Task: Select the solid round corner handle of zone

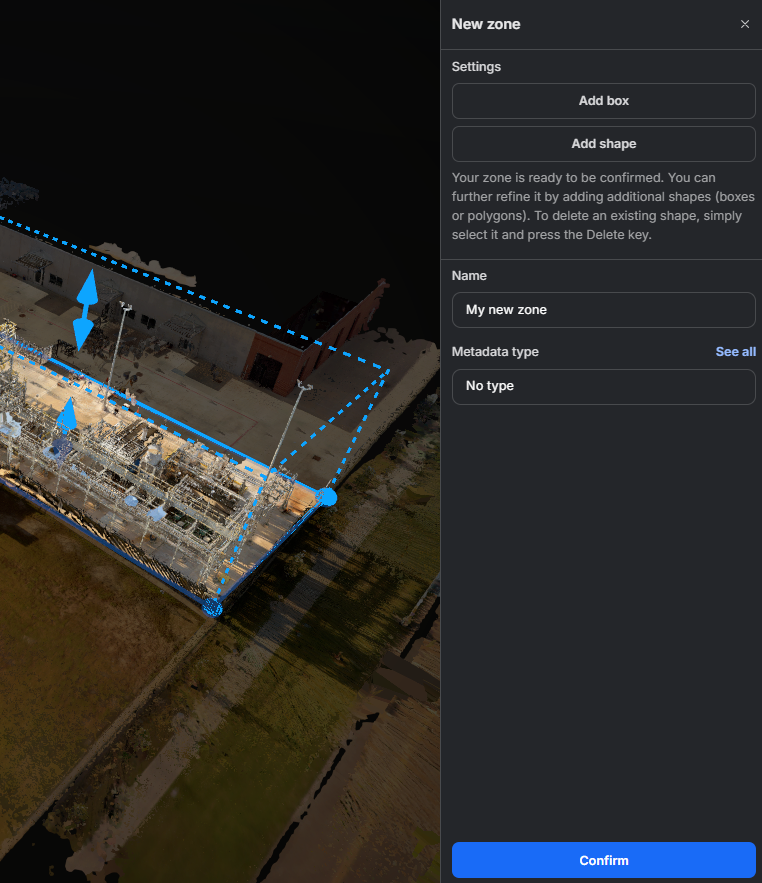Action: [327, 497]
